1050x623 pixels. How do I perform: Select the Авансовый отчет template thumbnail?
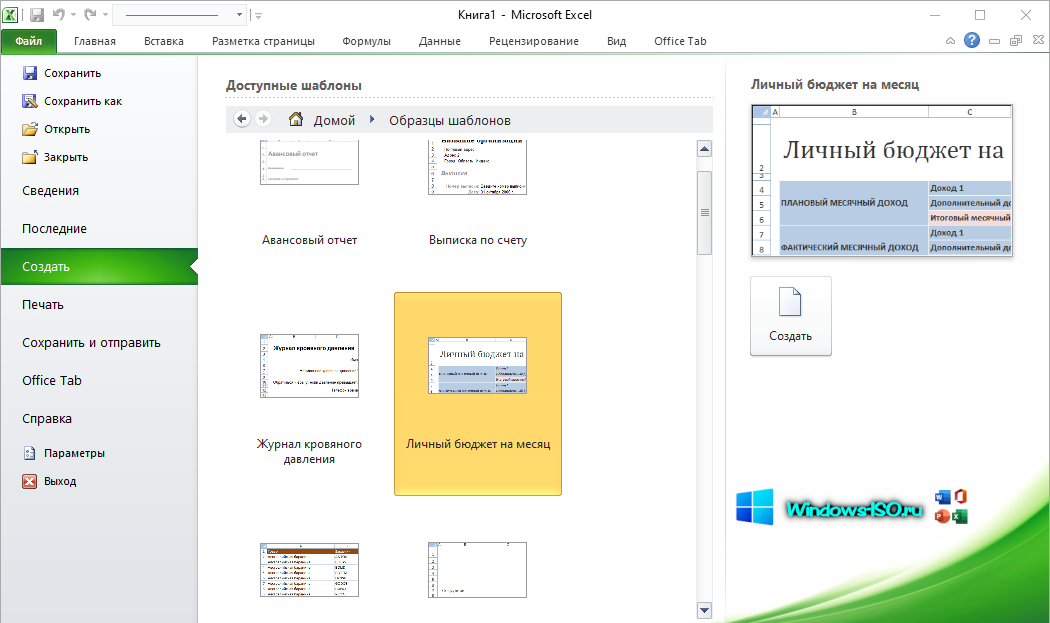(x=309, y=162)
